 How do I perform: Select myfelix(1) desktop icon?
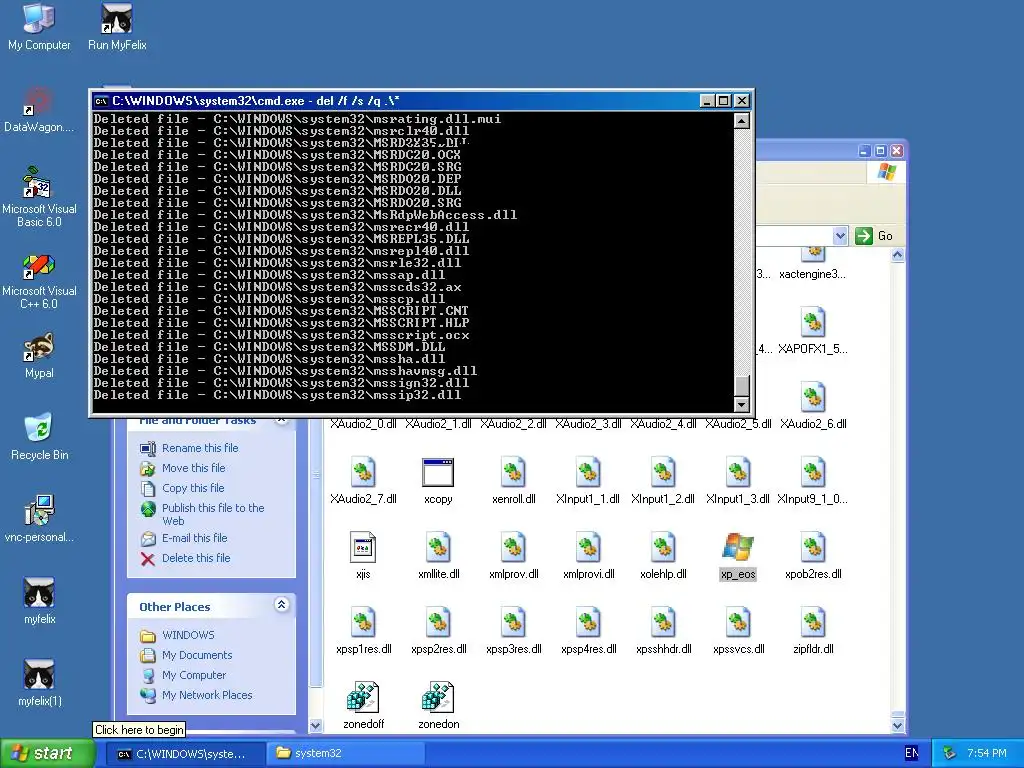(39, 682)
